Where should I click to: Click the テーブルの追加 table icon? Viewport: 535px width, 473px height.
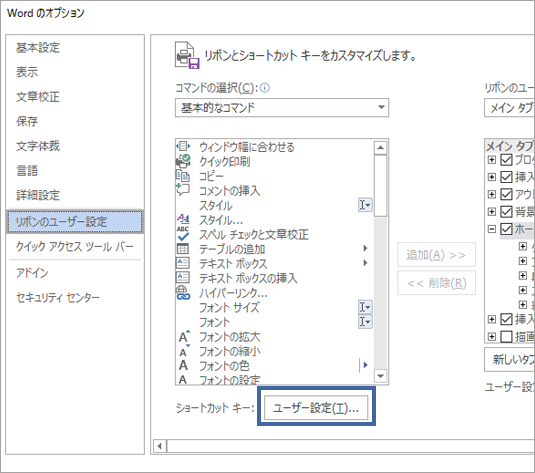[x=183, y=248]
